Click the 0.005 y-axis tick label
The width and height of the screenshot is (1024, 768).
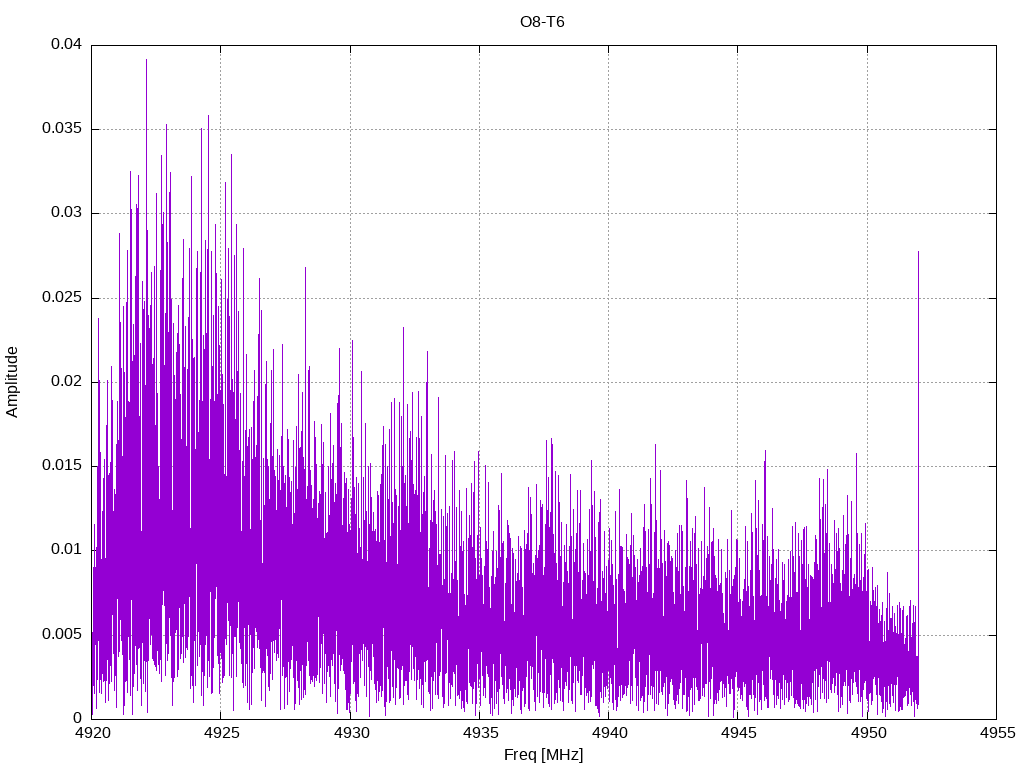(63, 634)
